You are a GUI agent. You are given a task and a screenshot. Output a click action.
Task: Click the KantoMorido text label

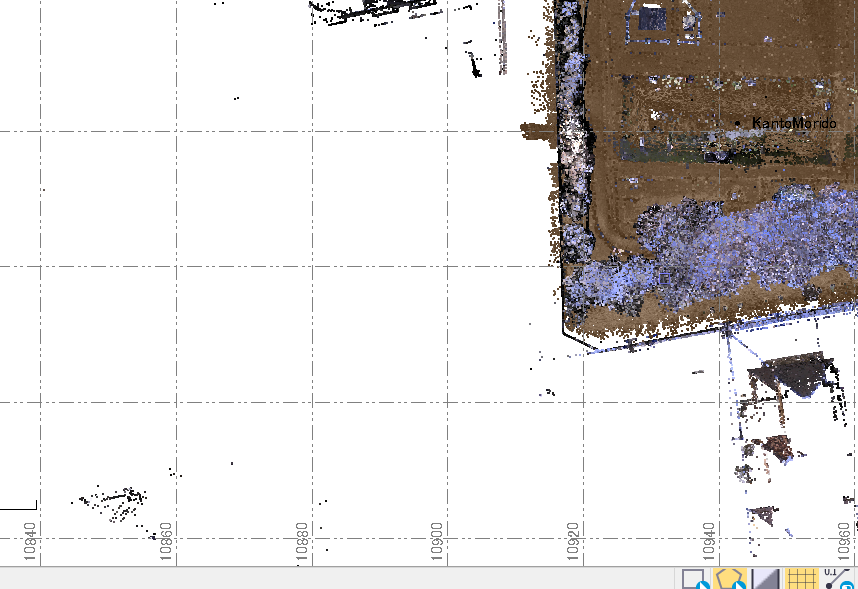coord(793,123)
